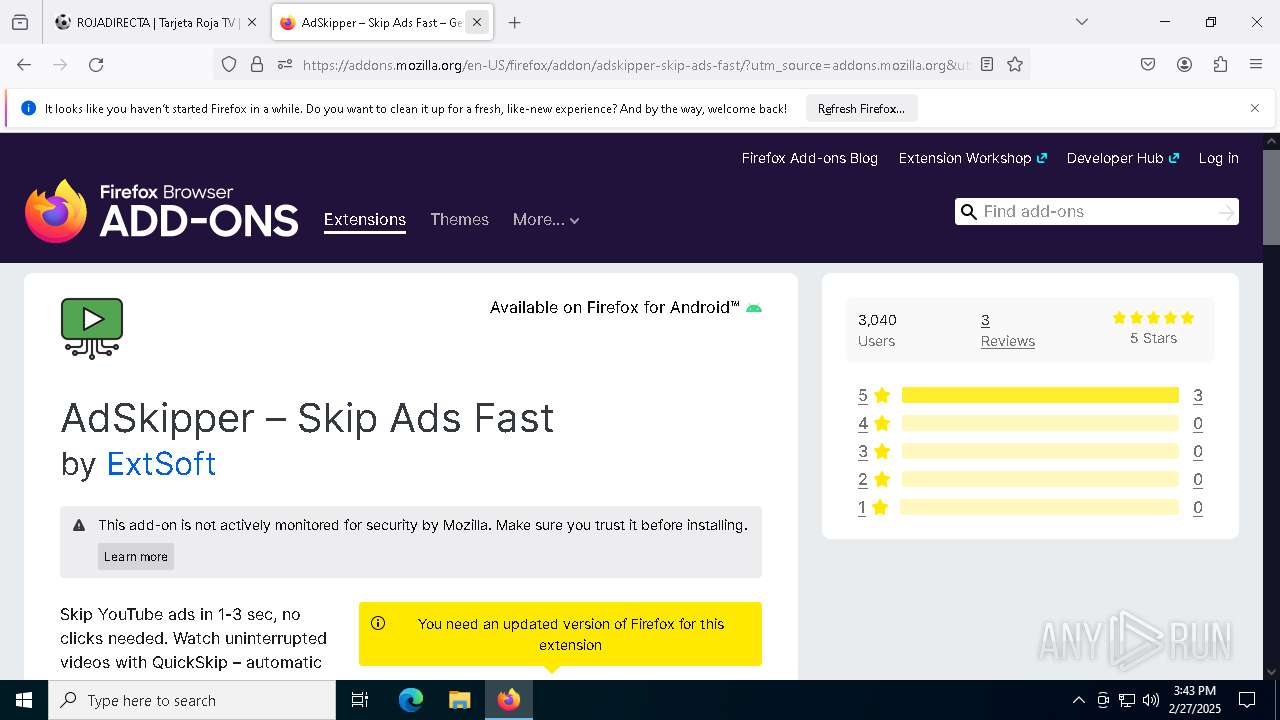This screenshot has width=1280, height=720.
Task: Open Microsoft Edge from the taskbar
Action: pos(411,700)
